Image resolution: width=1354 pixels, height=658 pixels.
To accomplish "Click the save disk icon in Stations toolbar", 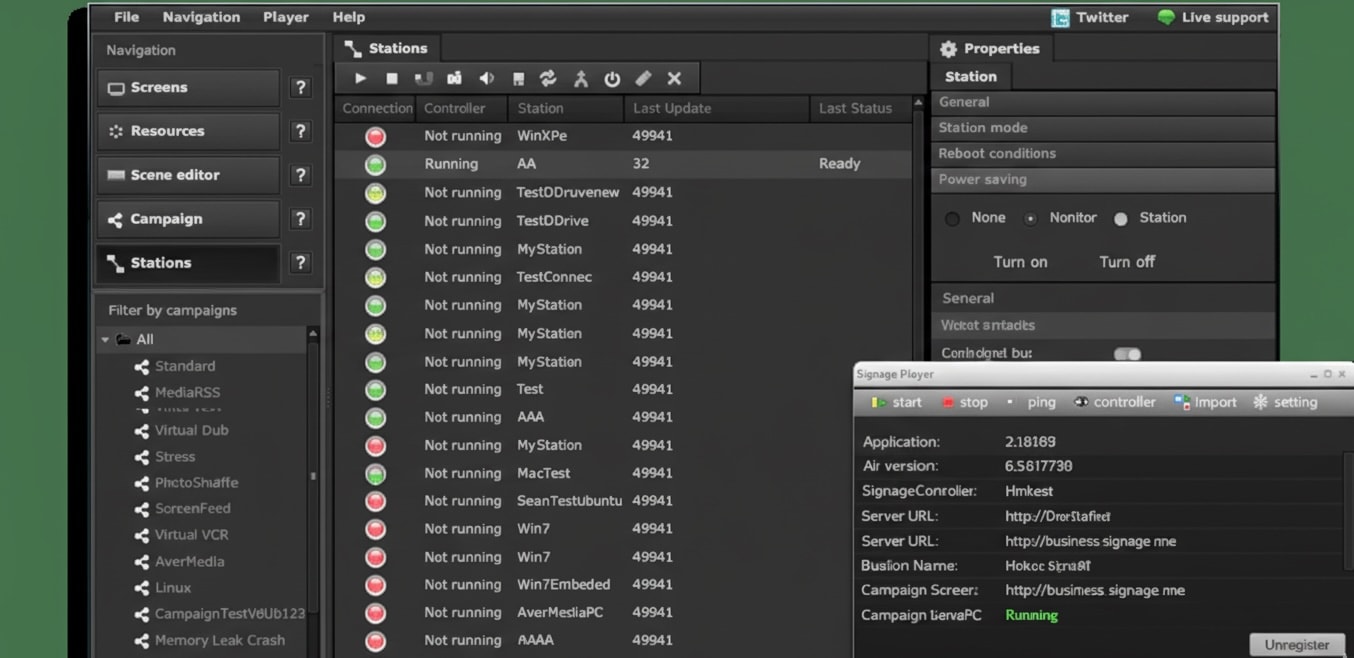I will point(518,78).
